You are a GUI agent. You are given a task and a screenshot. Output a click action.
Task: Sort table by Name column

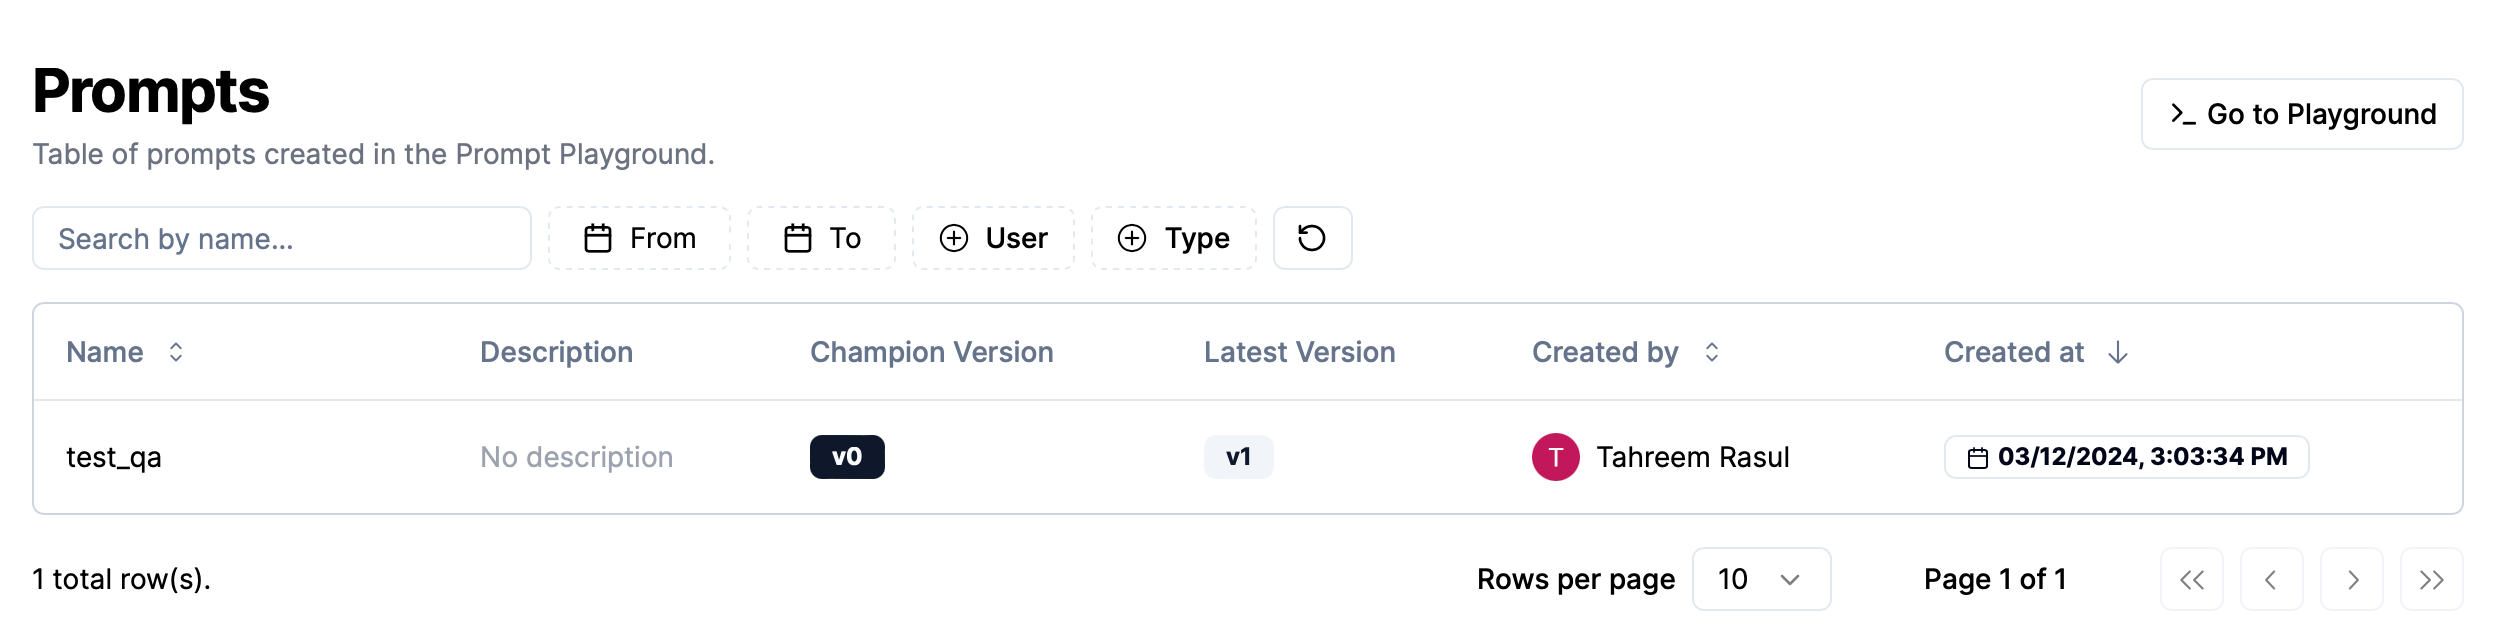coord(176,352)
